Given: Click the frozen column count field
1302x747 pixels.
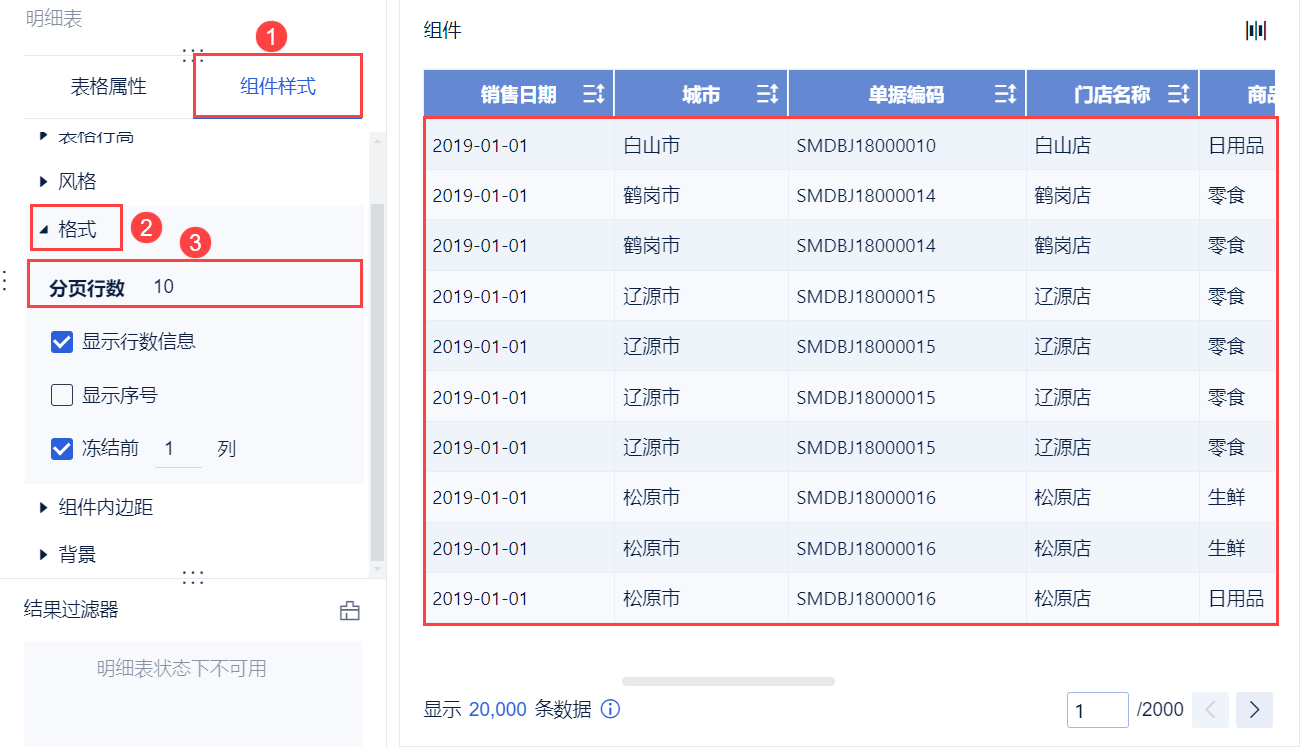Looking at the screenshot, I should [178, 449].
